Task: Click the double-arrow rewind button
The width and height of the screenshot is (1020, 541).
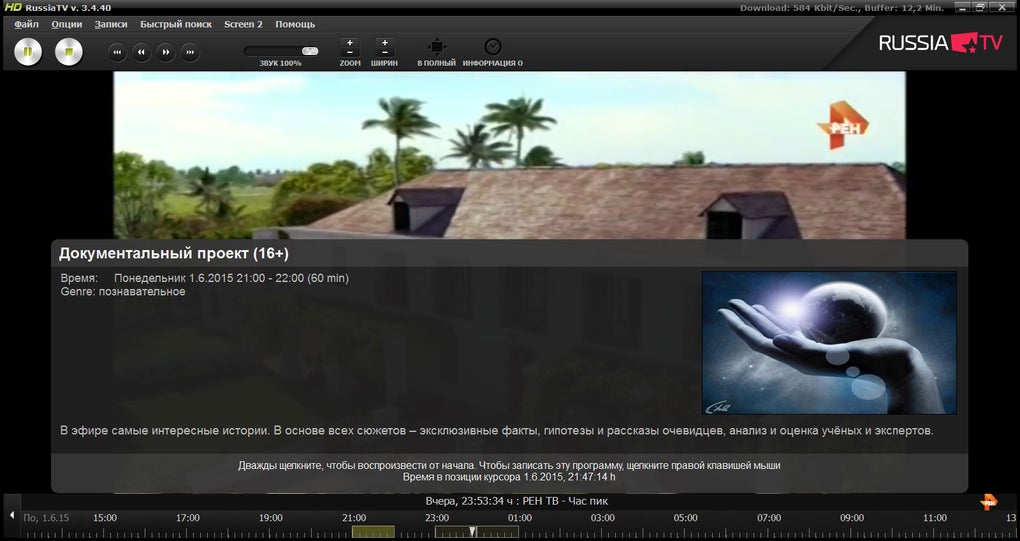Action: click(x=141, y=52)
